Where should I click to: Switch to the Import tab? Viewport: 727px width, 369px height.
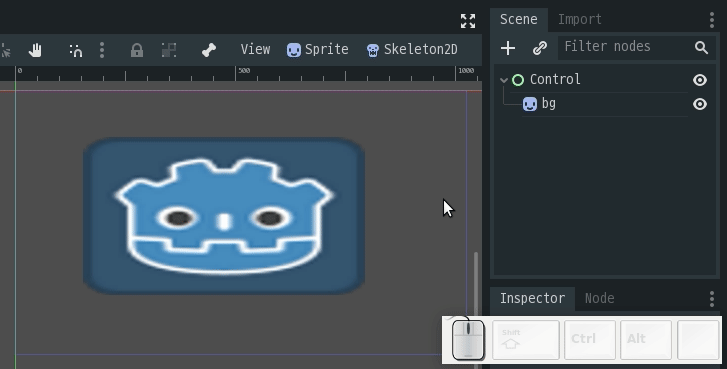[580, 19]
